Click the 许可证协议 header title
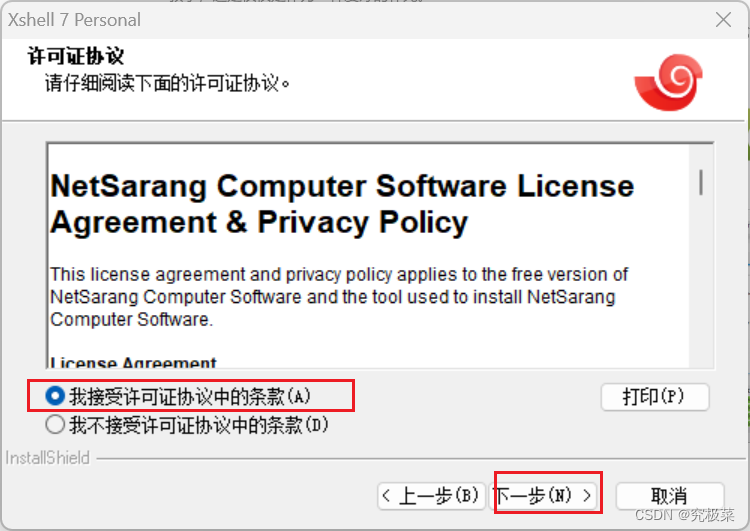This screenshot has width=750, height=531. pos(76,56)
